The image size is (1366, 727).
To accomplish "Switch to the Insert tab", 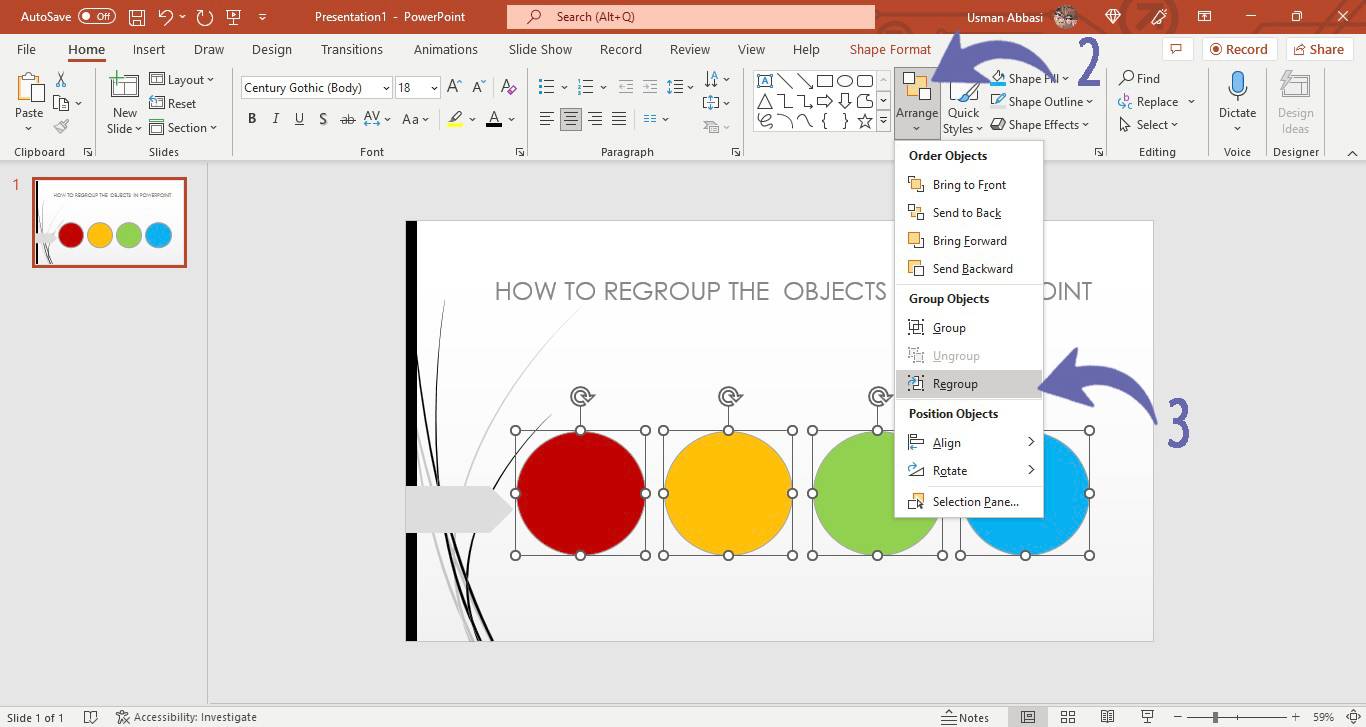I will click(149, 49).
